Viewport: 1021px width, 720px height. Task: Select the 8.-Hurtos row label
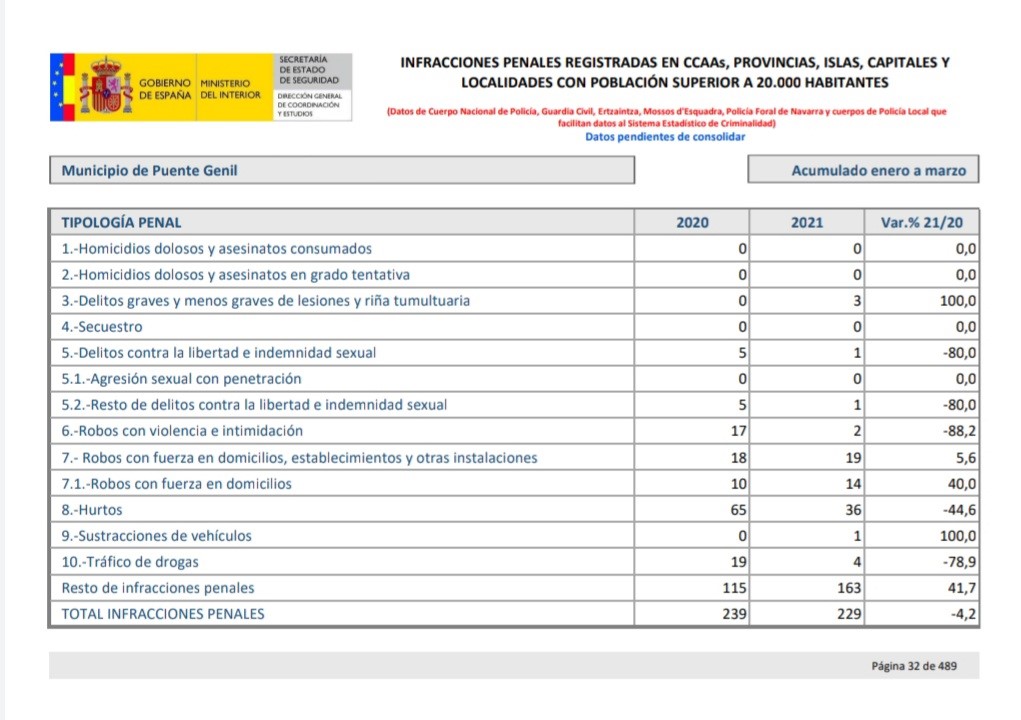95,509
